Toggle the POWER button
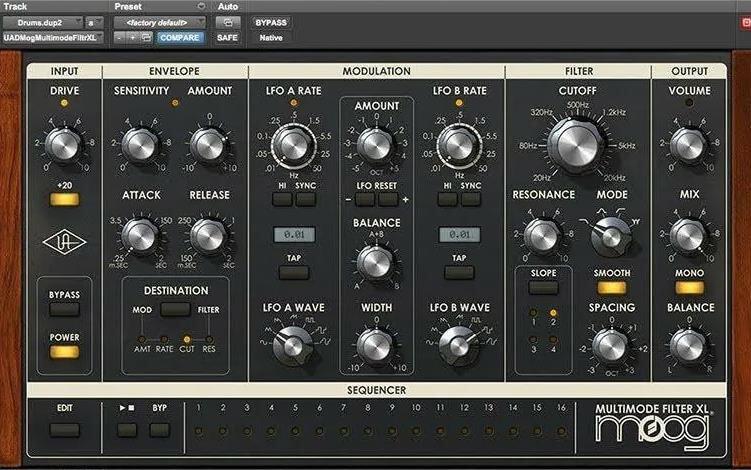The height and width of the screenshot is (470, 751). pyautogui.click(x=64, y=352)
